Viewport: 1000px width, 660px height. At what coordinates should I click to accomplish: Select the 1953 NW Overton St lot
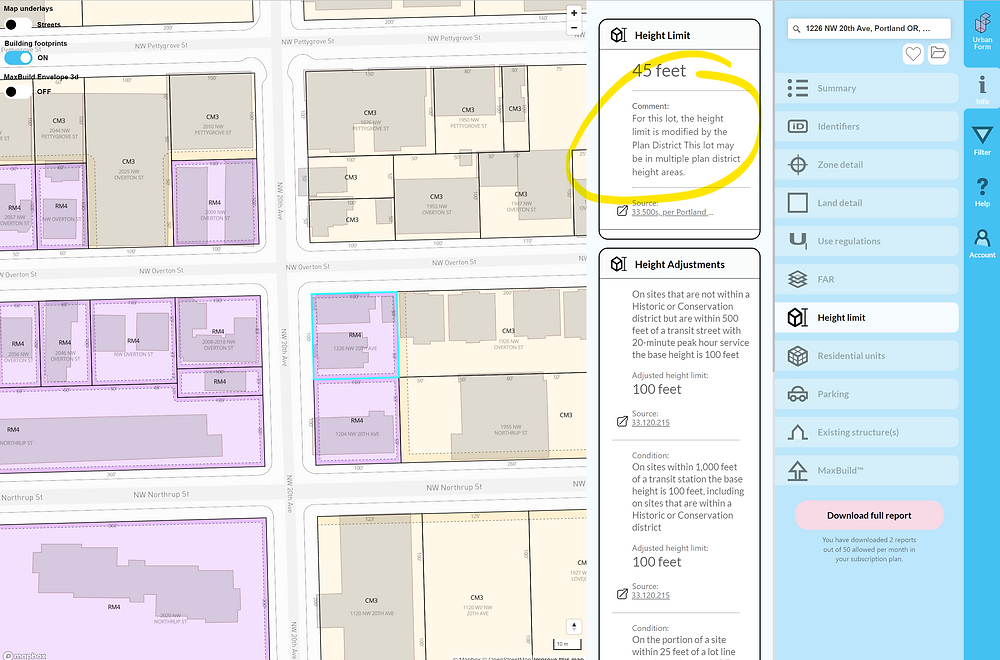436,199
